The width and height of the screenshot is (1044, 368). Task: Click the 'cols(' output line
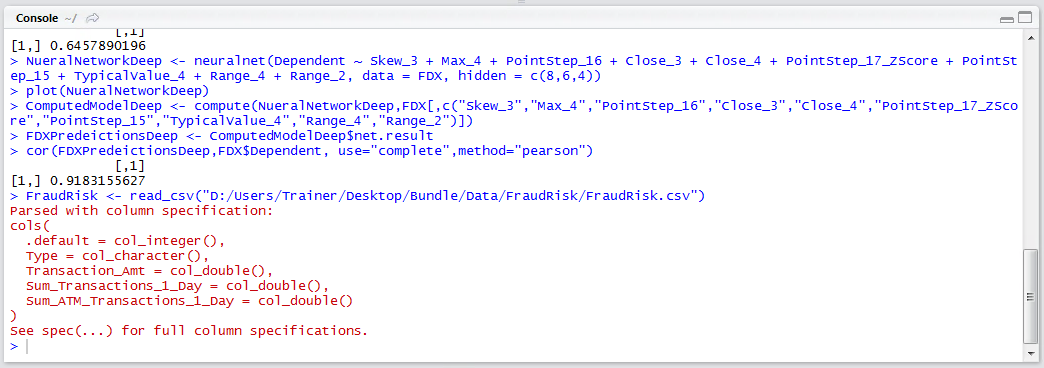[x=31, y=226]
